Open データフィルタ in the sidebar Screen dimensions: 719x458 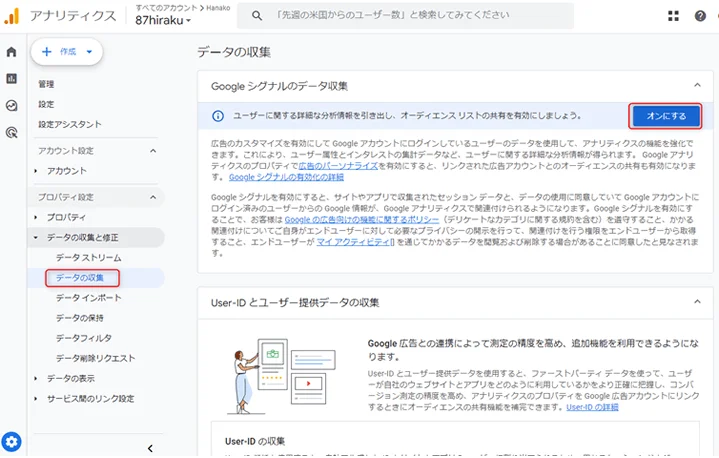[x=84, y=338]
